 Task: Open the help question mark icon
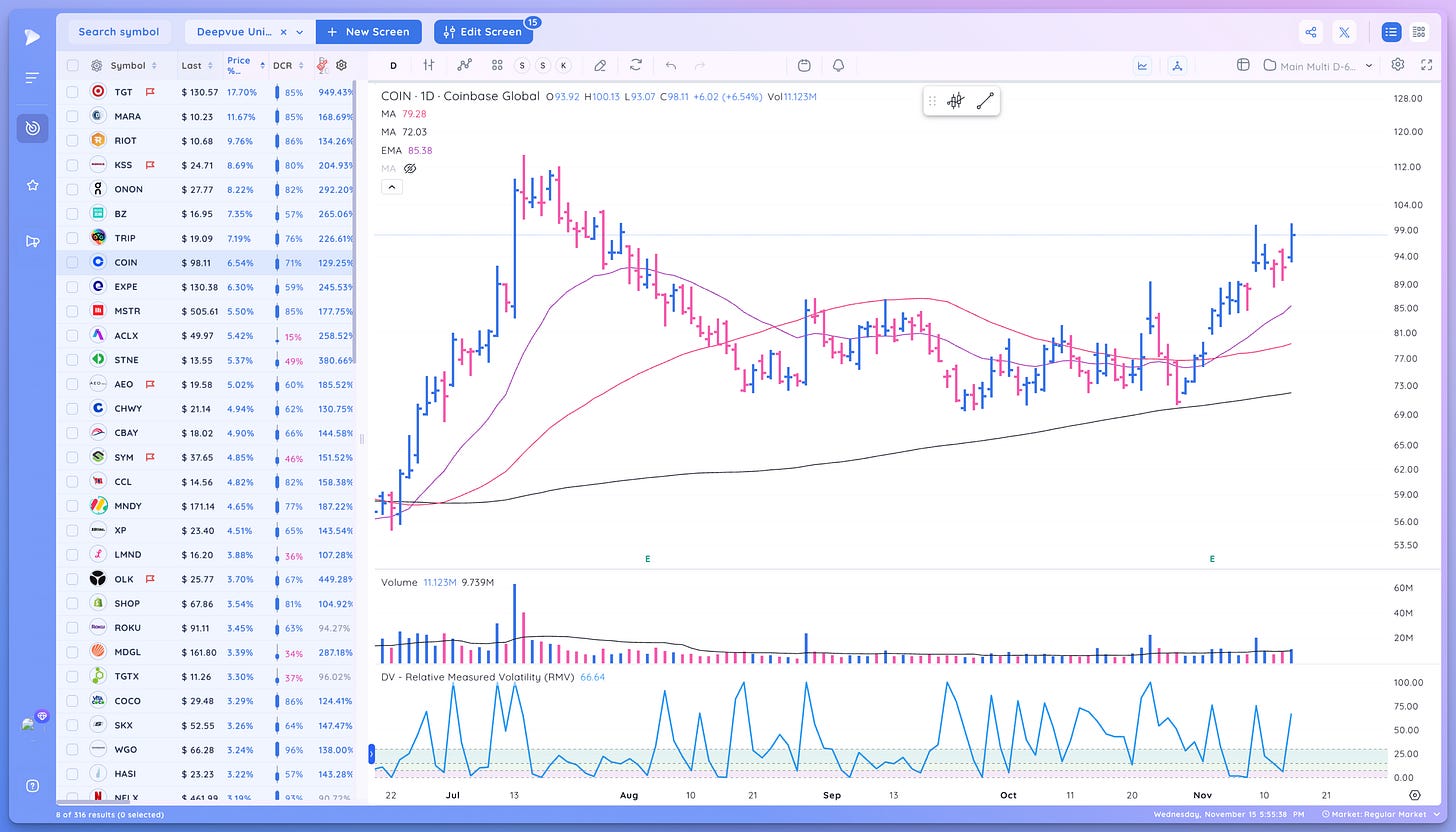click(x=32, y=785)
